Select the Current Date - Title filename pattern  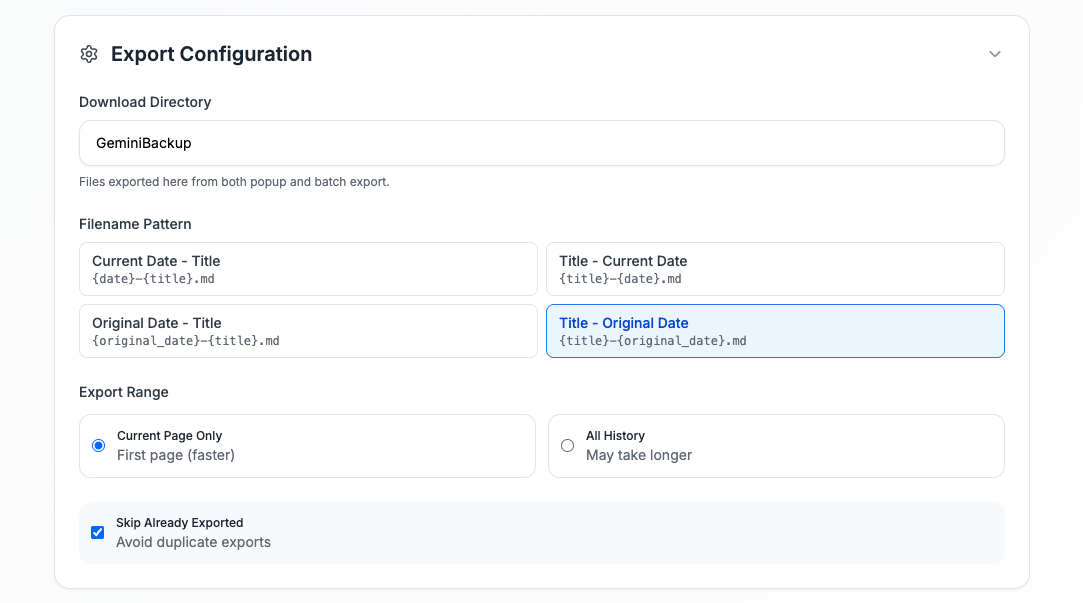(308, 269)
